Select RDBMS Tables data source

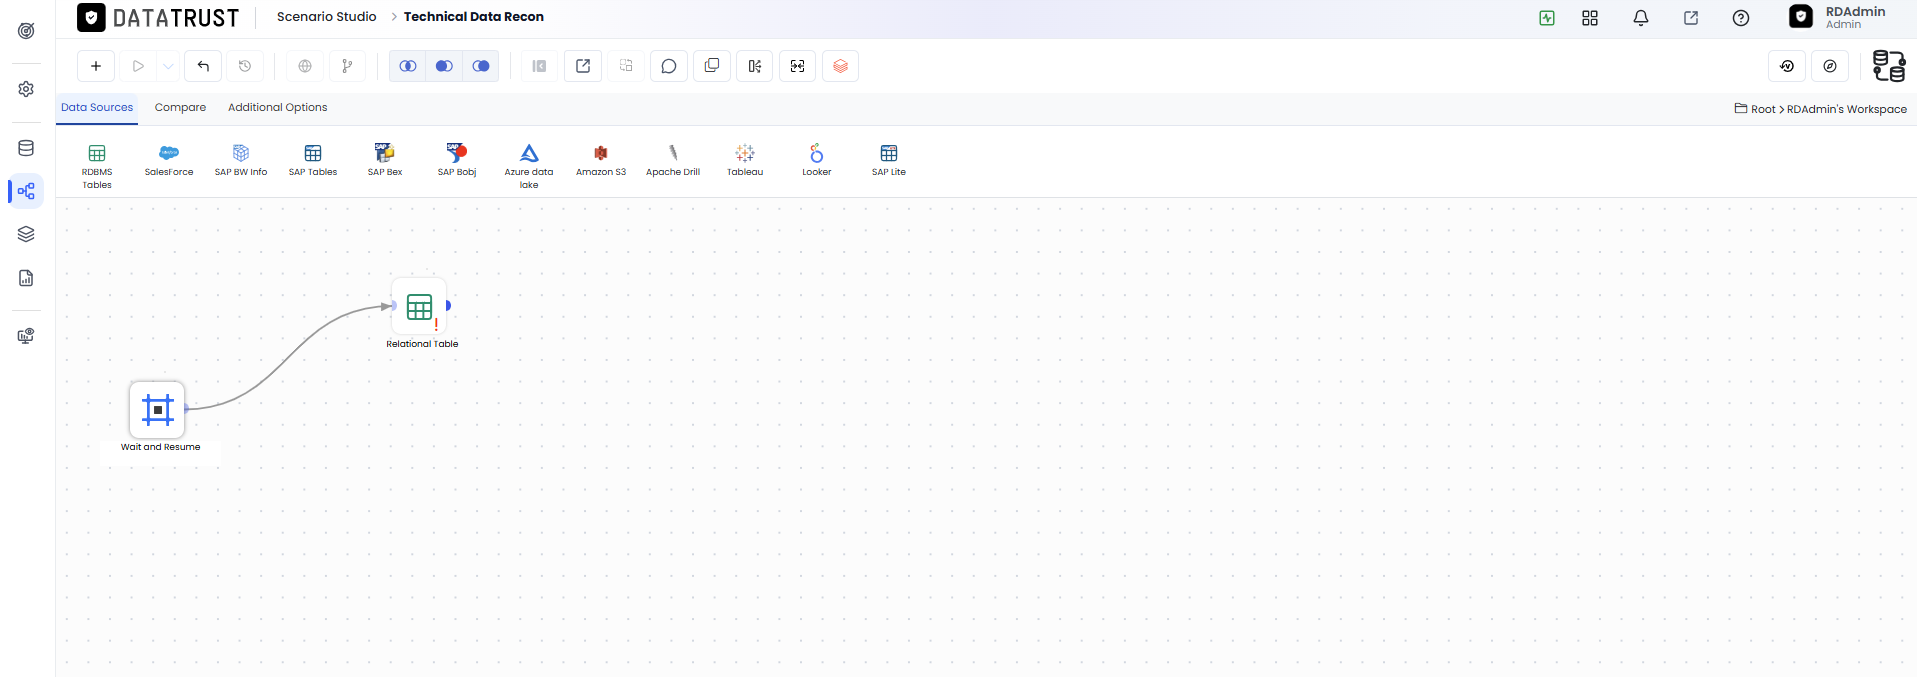[x=97, y=166]
